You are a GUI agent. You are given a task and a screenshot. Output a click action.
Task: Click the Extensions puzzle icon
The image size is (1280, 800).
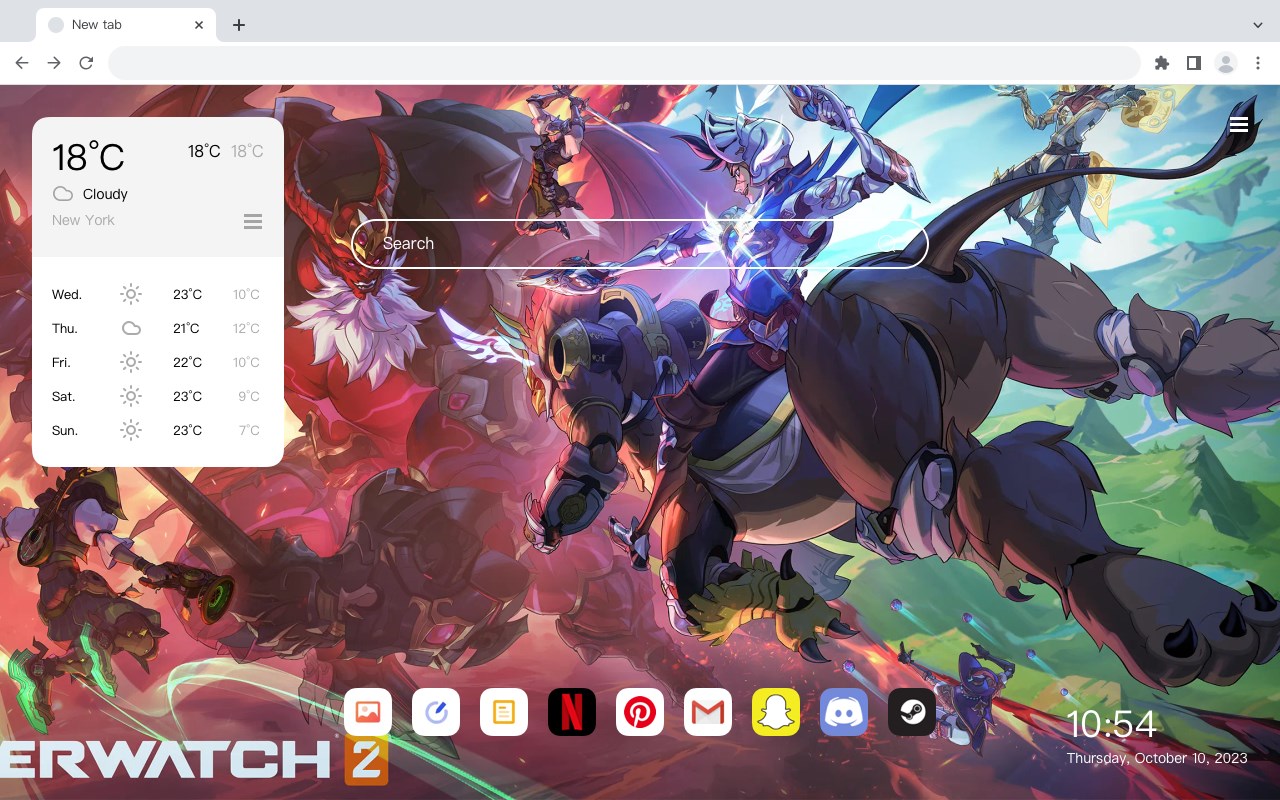[x=1161, y=63]
